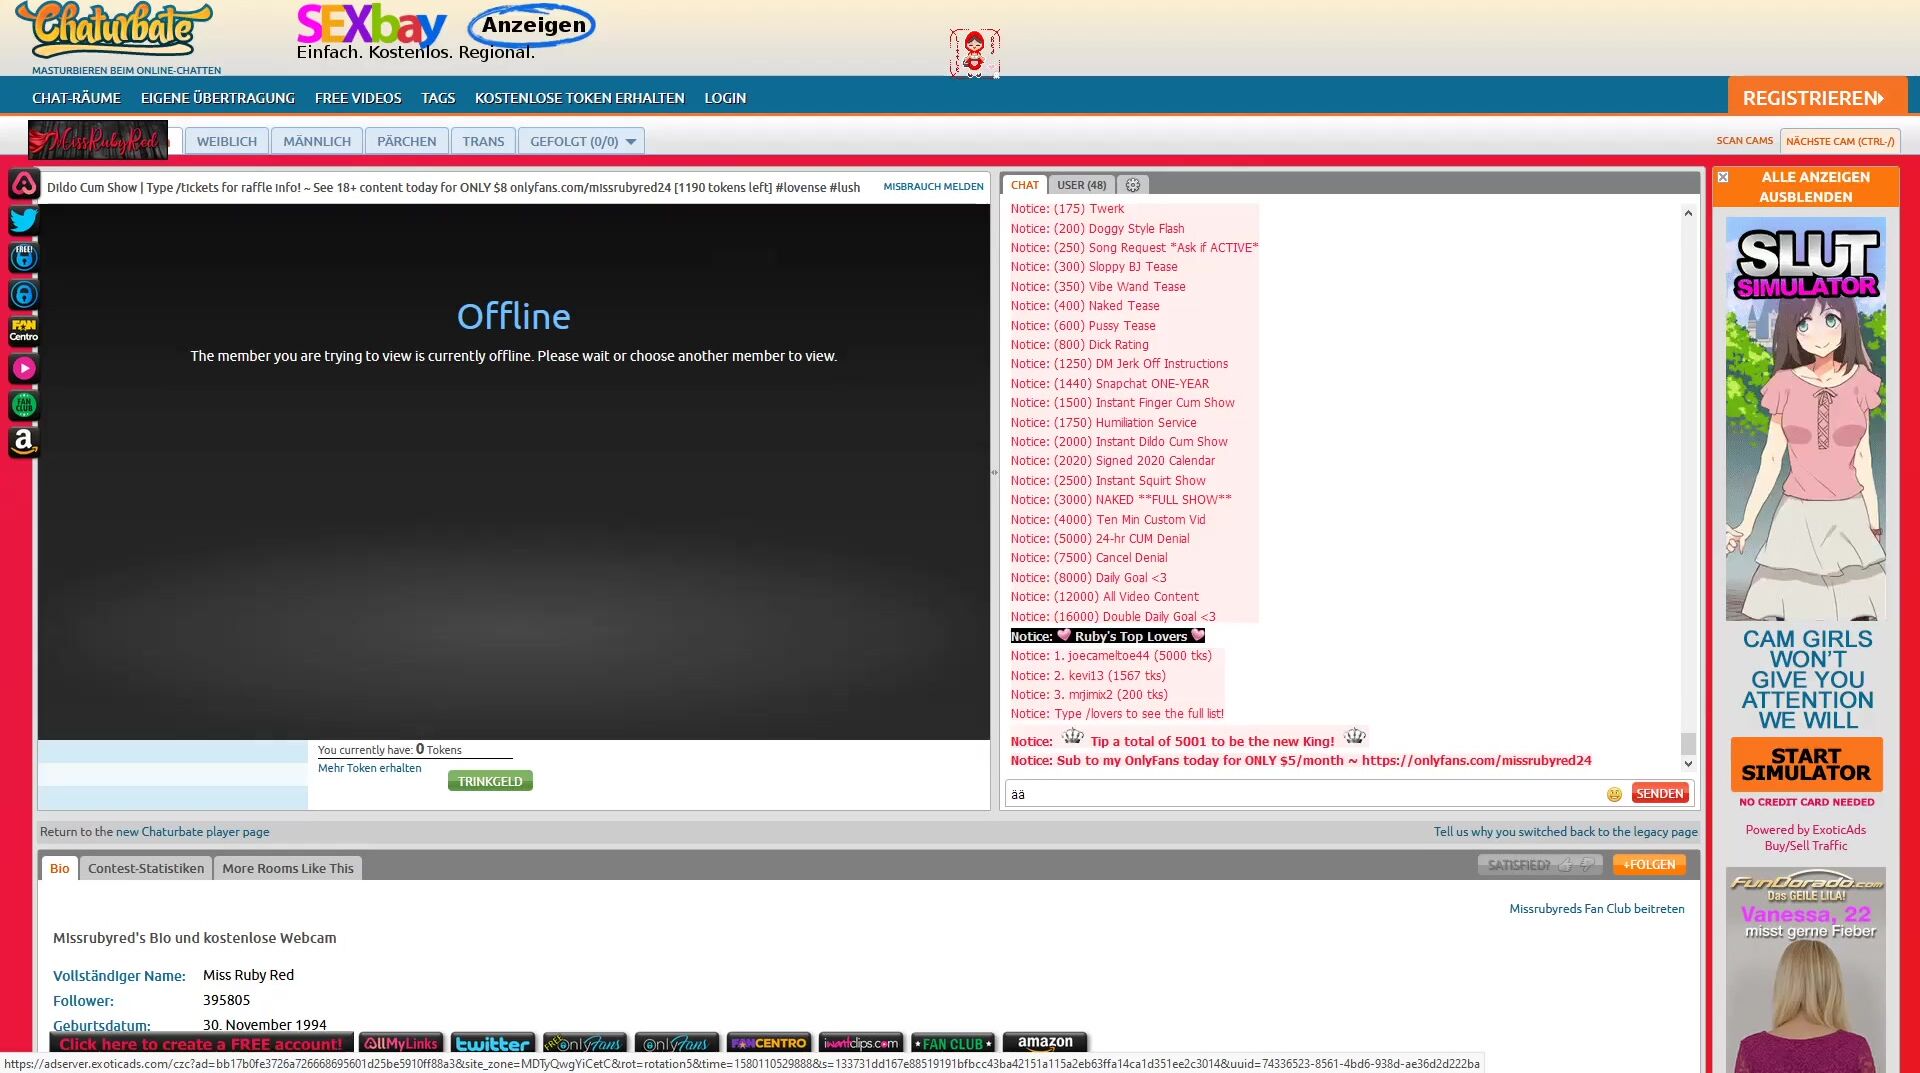Click the +FOLGEN button

click(x=1649, y=864)
